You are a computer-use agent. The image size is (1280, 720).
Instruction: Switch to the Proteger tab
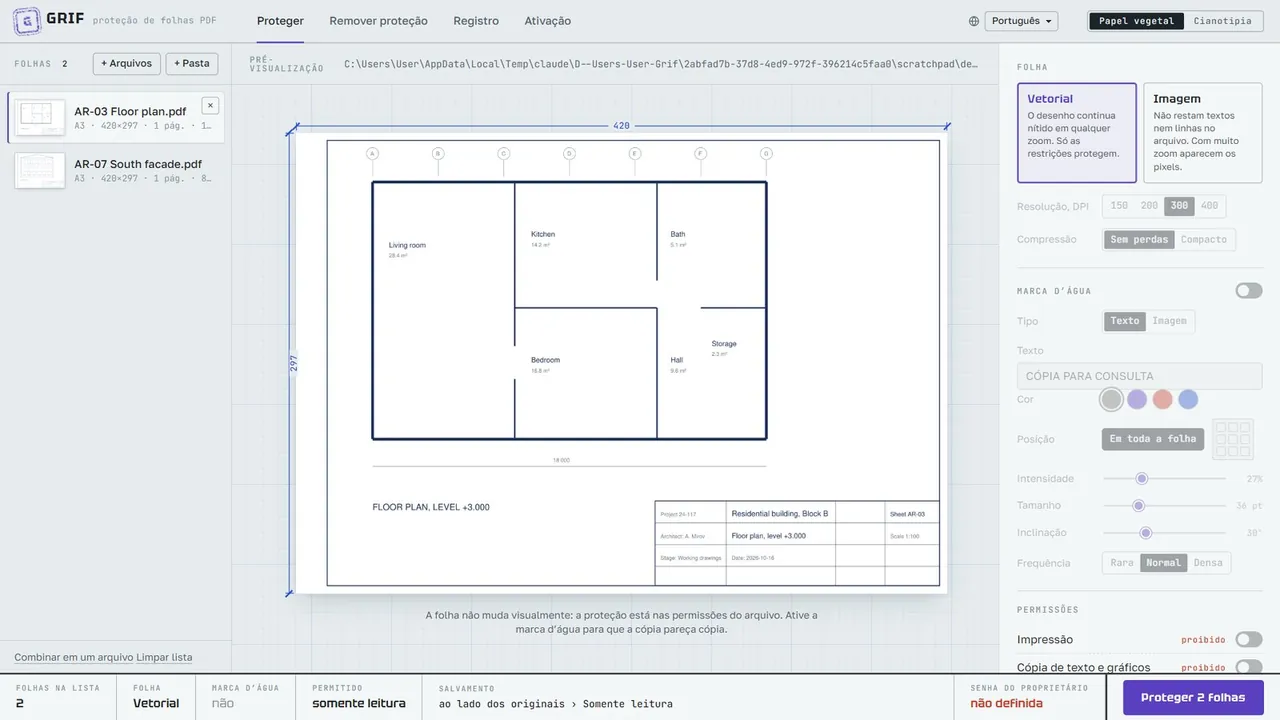(x=280, y=21)
